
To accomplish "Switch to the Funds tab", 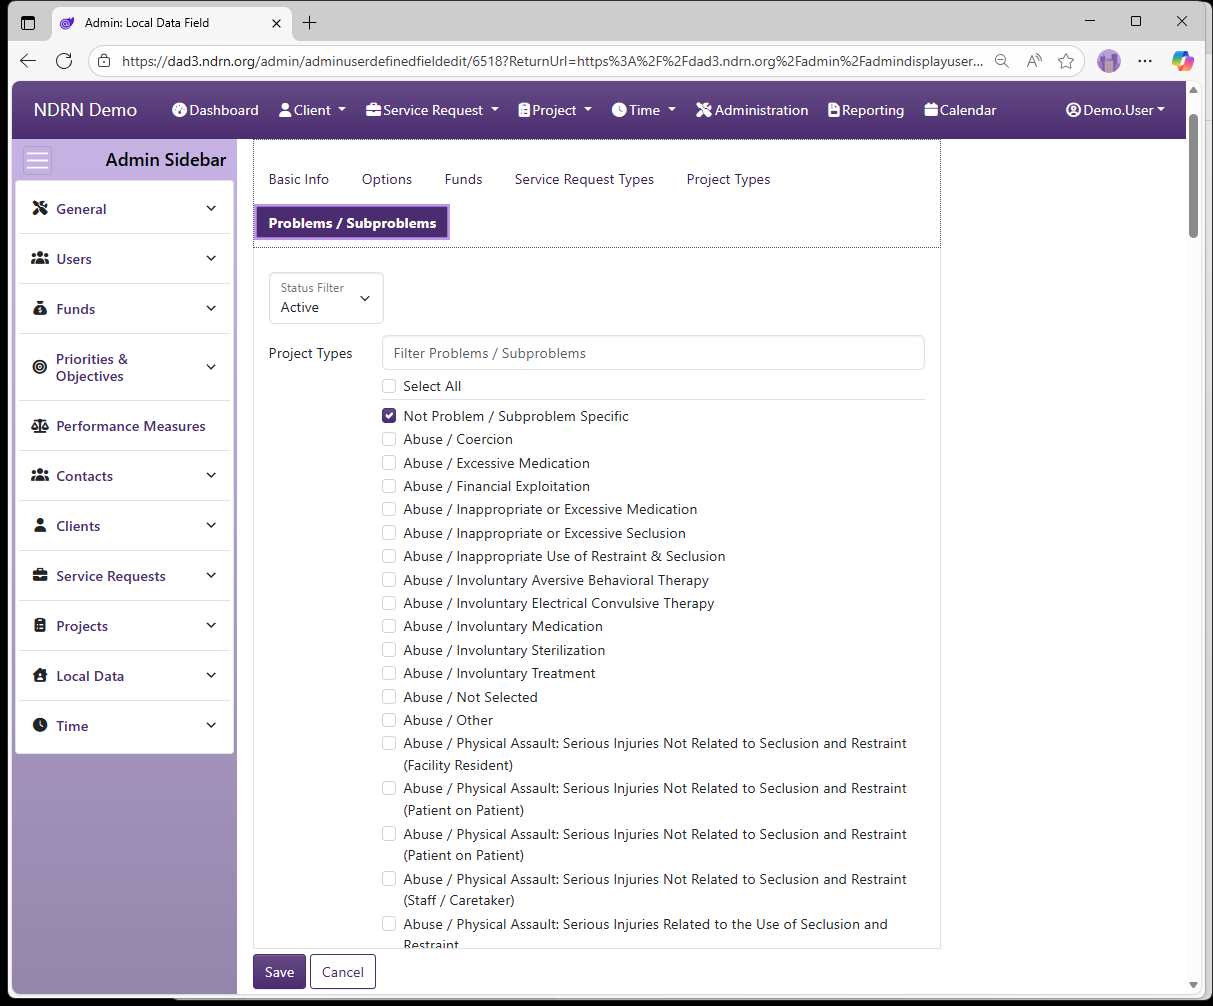I will tap(464, 179).
